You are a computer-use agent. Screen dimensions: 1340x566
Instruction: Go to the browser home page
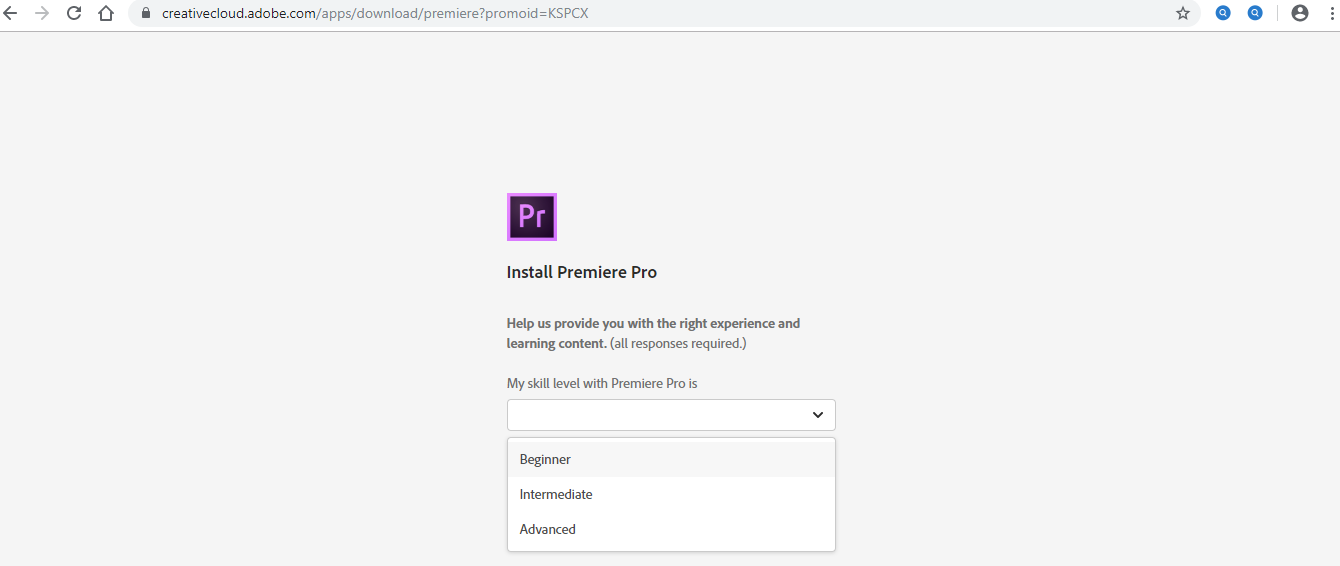point(106,14)
